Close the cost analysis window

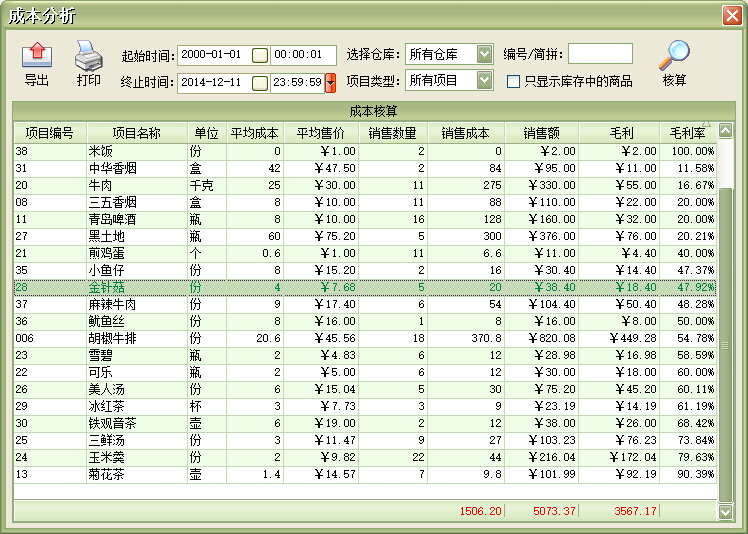click(731, 14)
